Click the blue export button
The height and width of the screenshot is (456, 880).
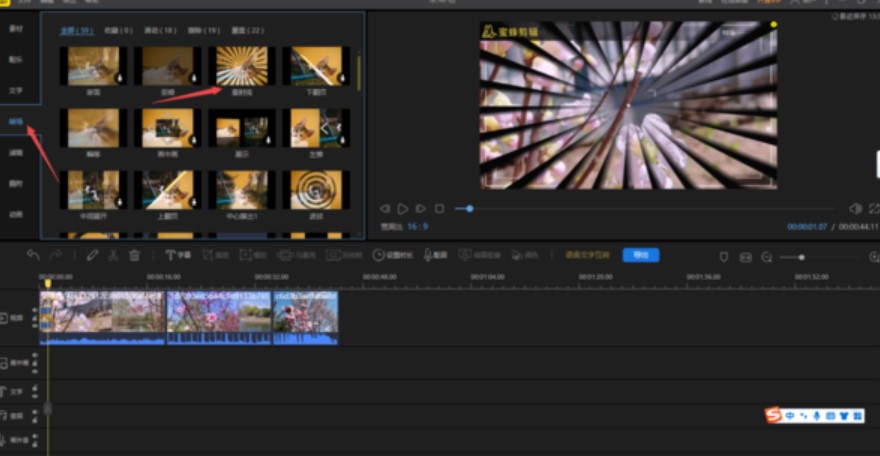[x=640, y=255]
